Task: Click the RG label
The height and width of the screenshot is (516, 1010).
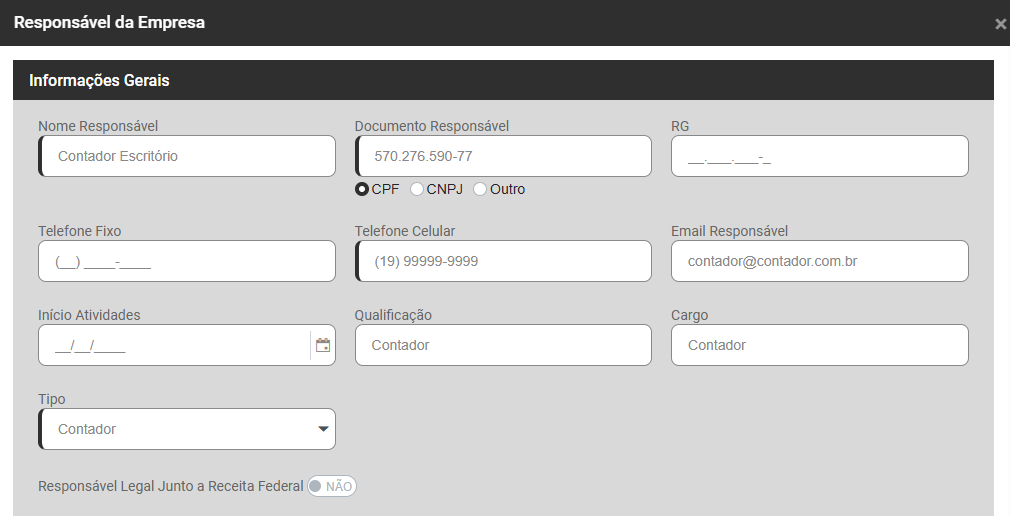Action: 680,126
